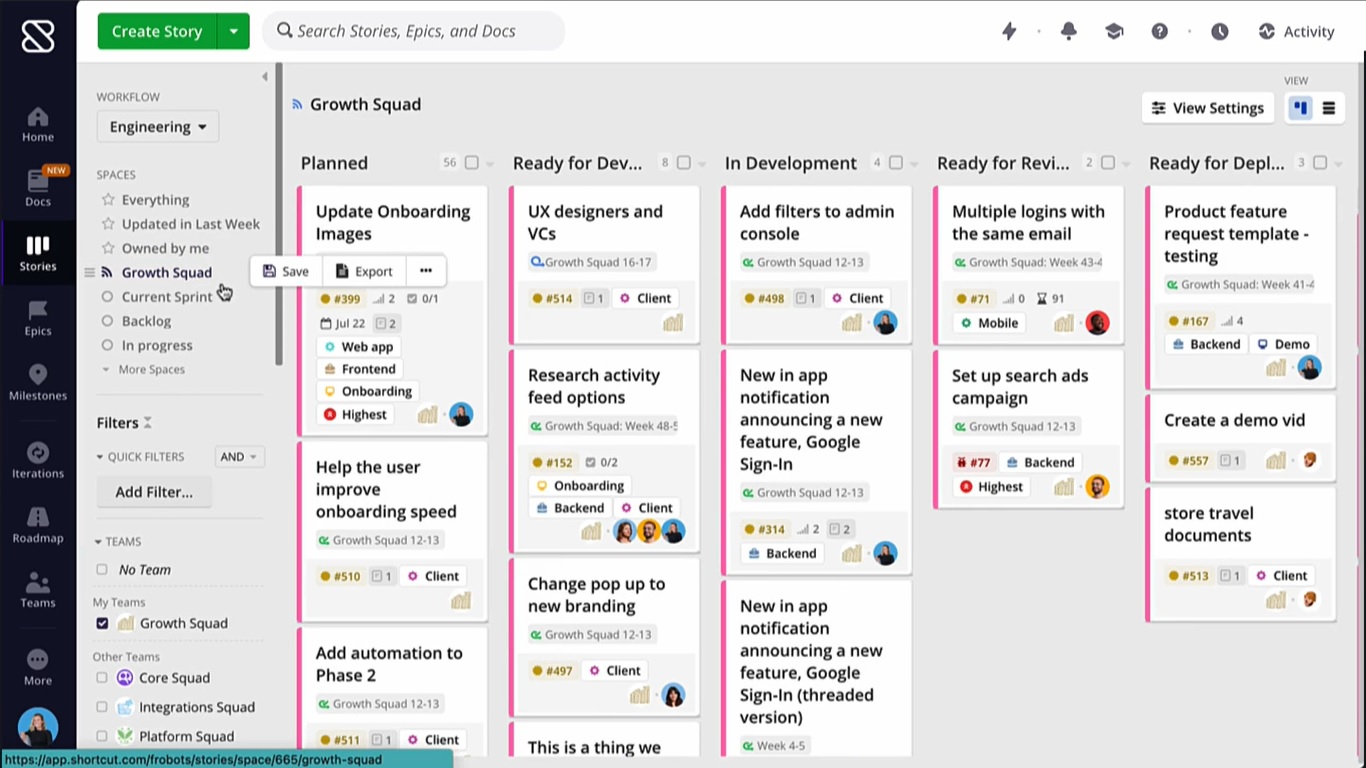1366x768 pixels.
Task: Open the Engineering workflow dropdown
Action: coord(157,126)
